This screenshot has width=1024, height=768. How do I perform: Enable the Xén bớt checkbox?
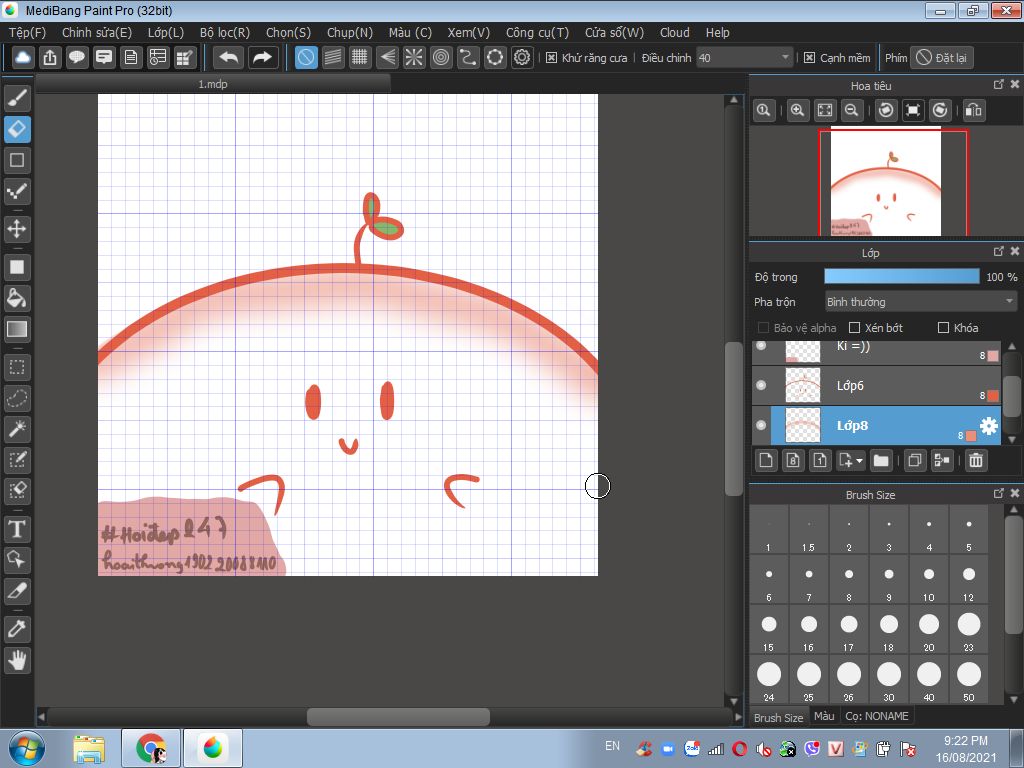click(x=854, y=328)
